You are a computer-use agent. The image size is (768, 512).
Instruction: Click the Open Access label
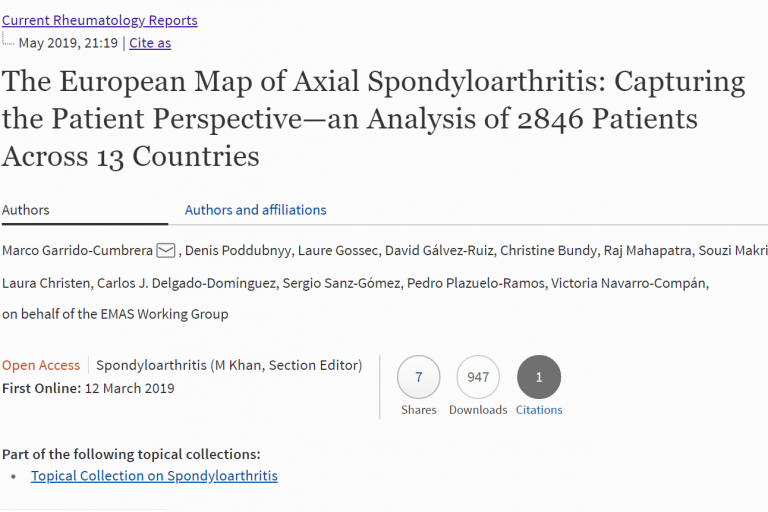(x=41, y=365)
